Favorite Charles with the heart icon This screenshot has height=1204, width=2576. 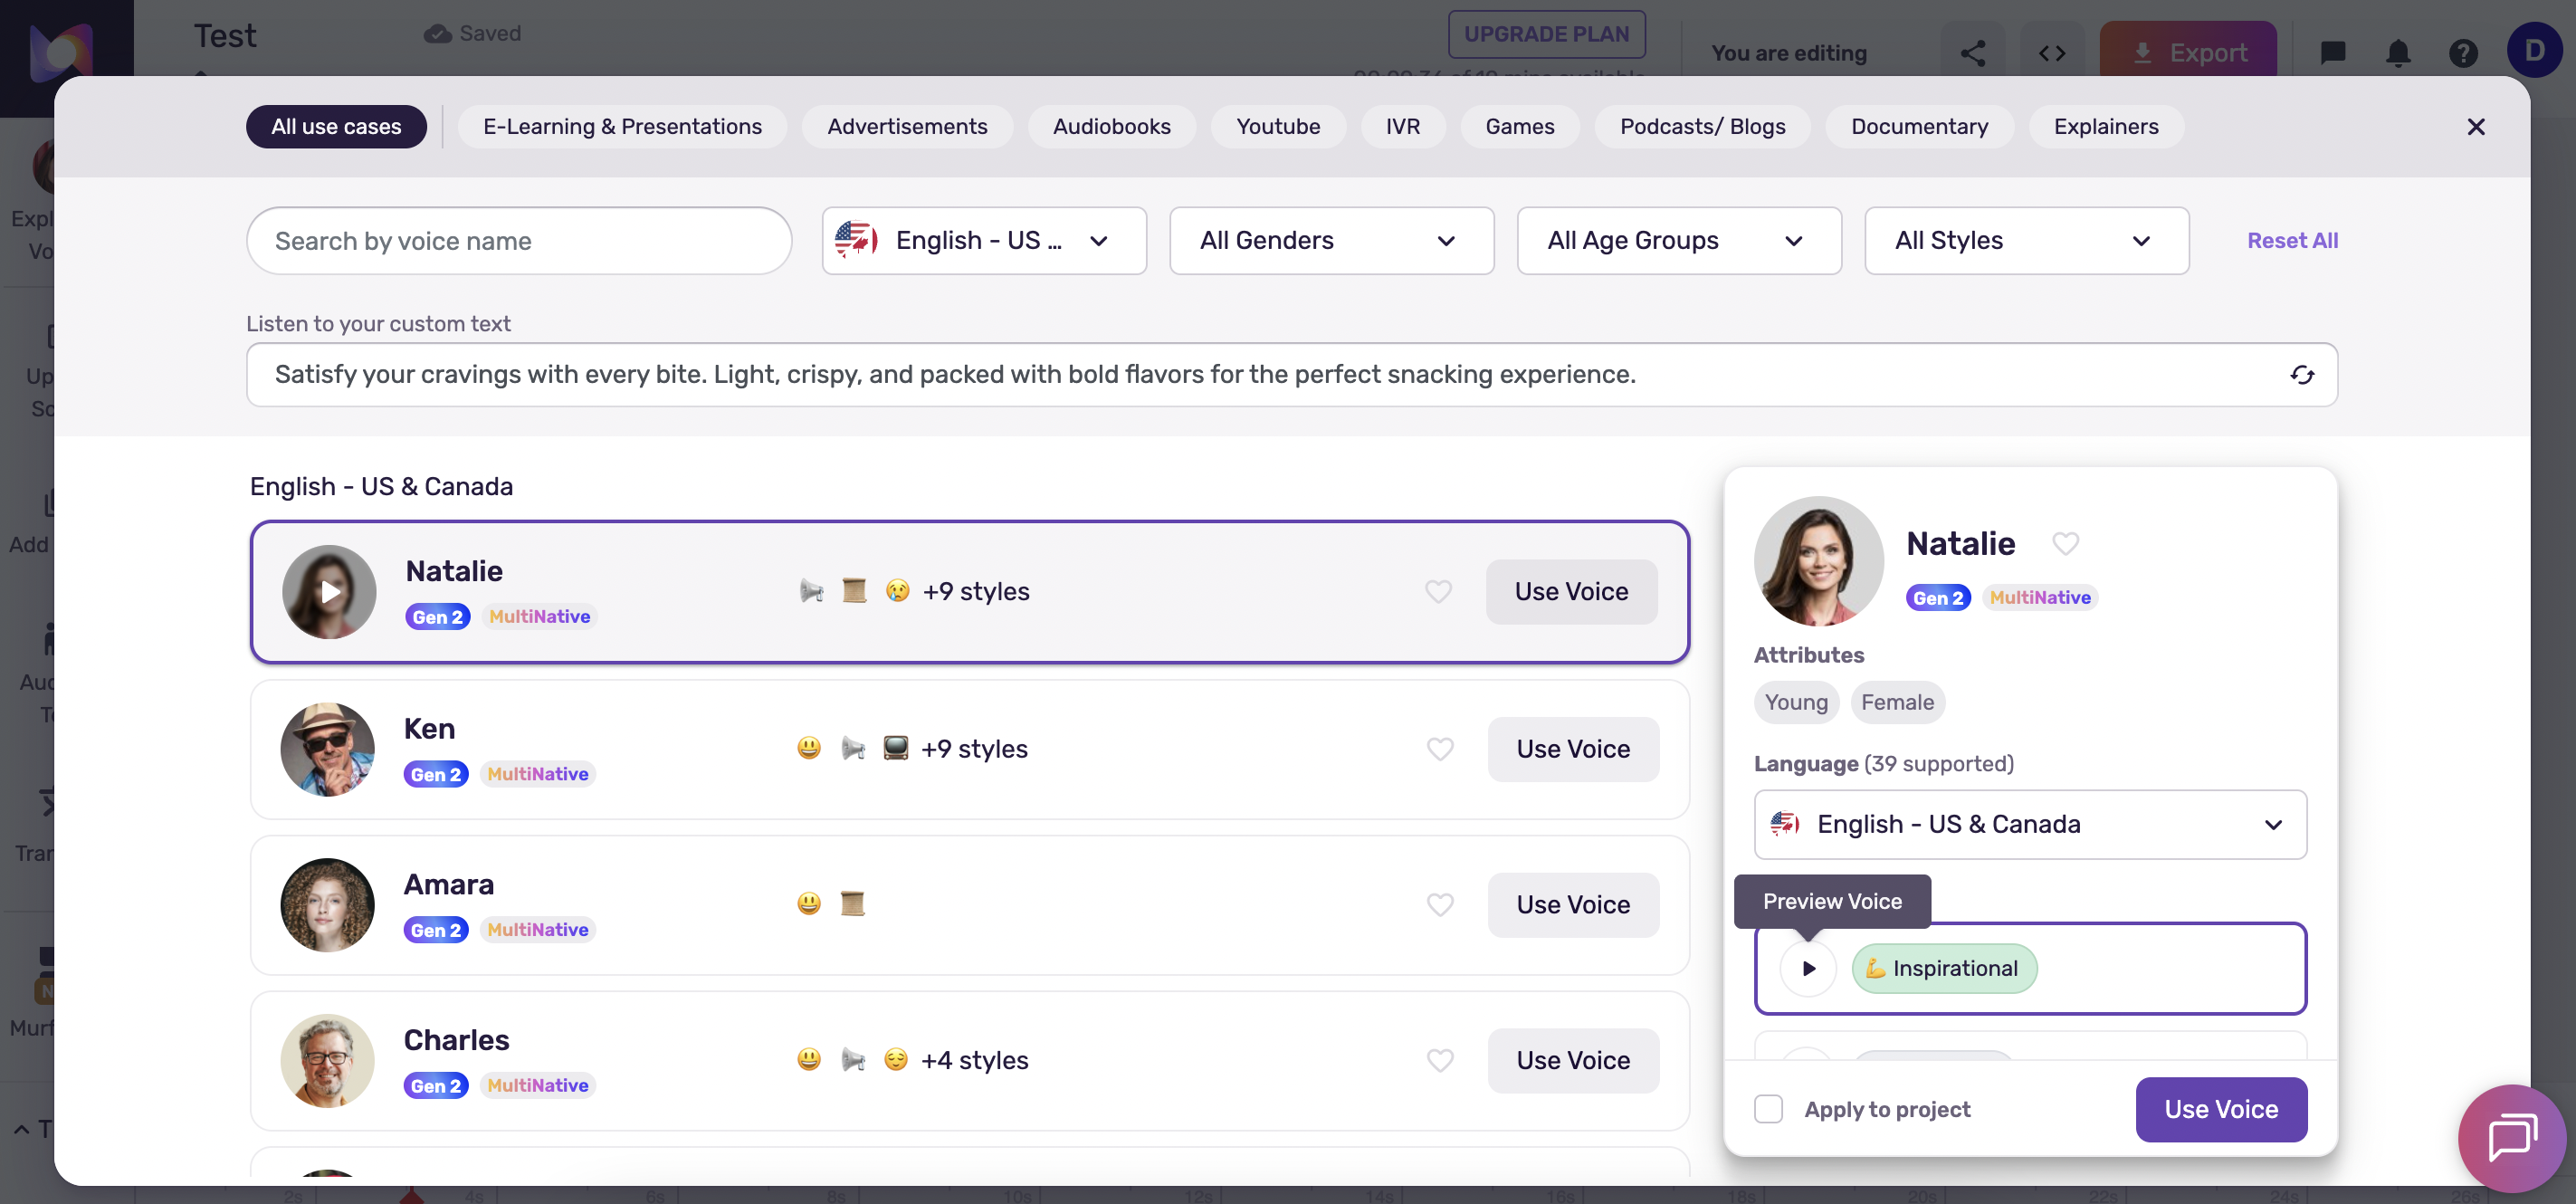tap(1439, 1060)
